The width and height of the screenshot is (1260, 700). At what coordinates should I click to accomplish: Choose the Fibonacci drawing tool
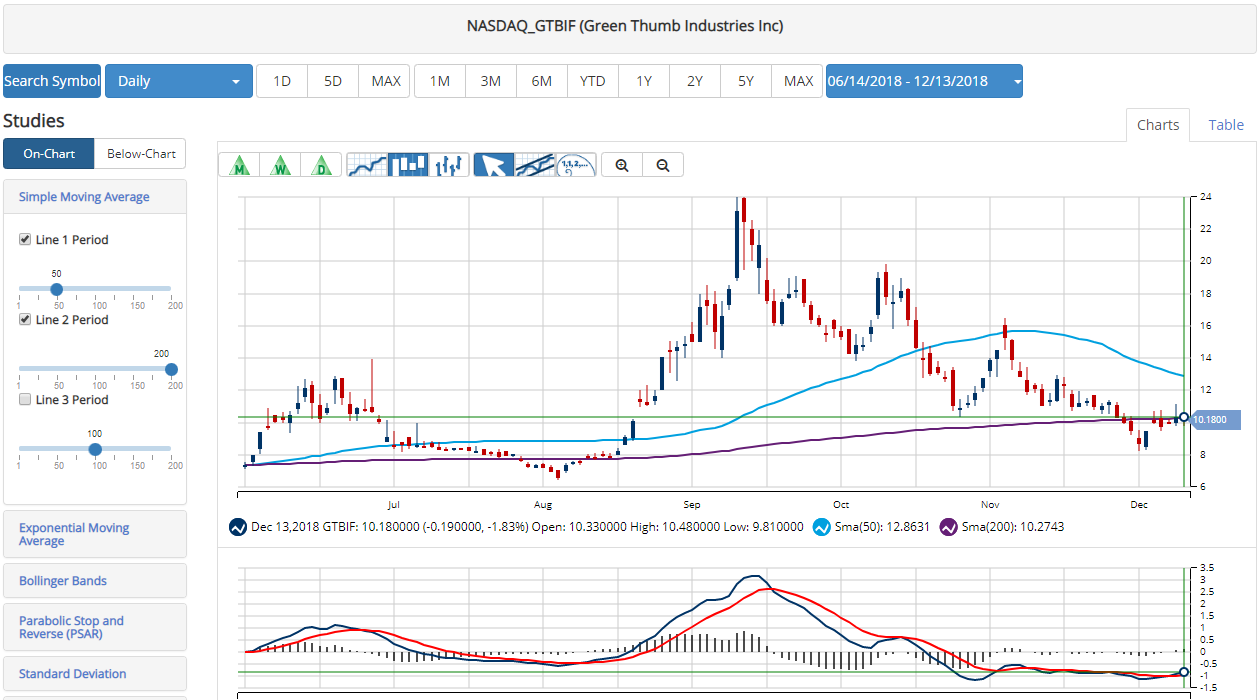point(576,165)
